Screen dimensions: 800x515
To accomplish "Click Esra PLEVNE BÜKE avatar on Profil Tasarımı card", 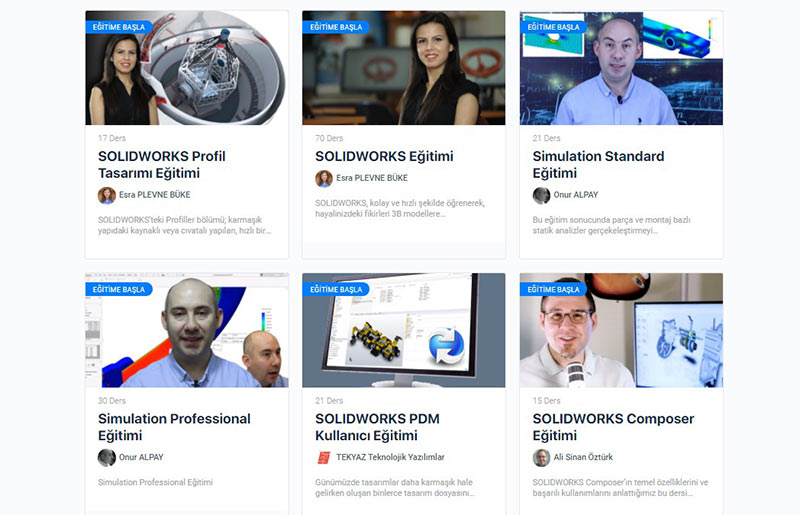I will (x=107, y=195).
